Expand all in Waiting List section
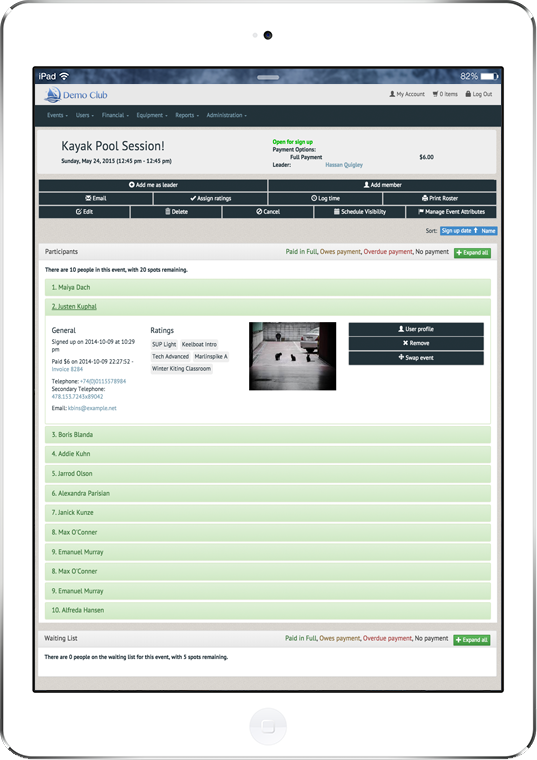The image size is (537, 760). pyautogui.click(x=472, y=640)
